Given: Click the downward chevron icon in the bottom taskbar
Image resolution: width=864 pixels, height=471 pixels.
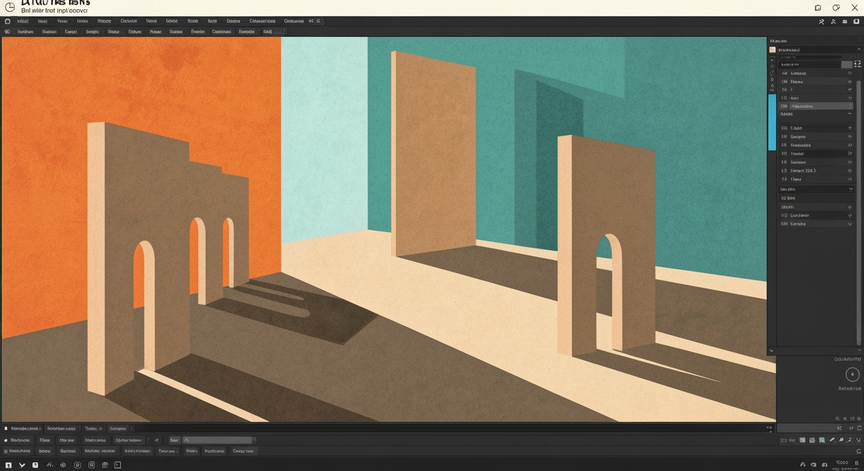Looking at the screenshot, I should pyautogui.click(x=22, y=465).
